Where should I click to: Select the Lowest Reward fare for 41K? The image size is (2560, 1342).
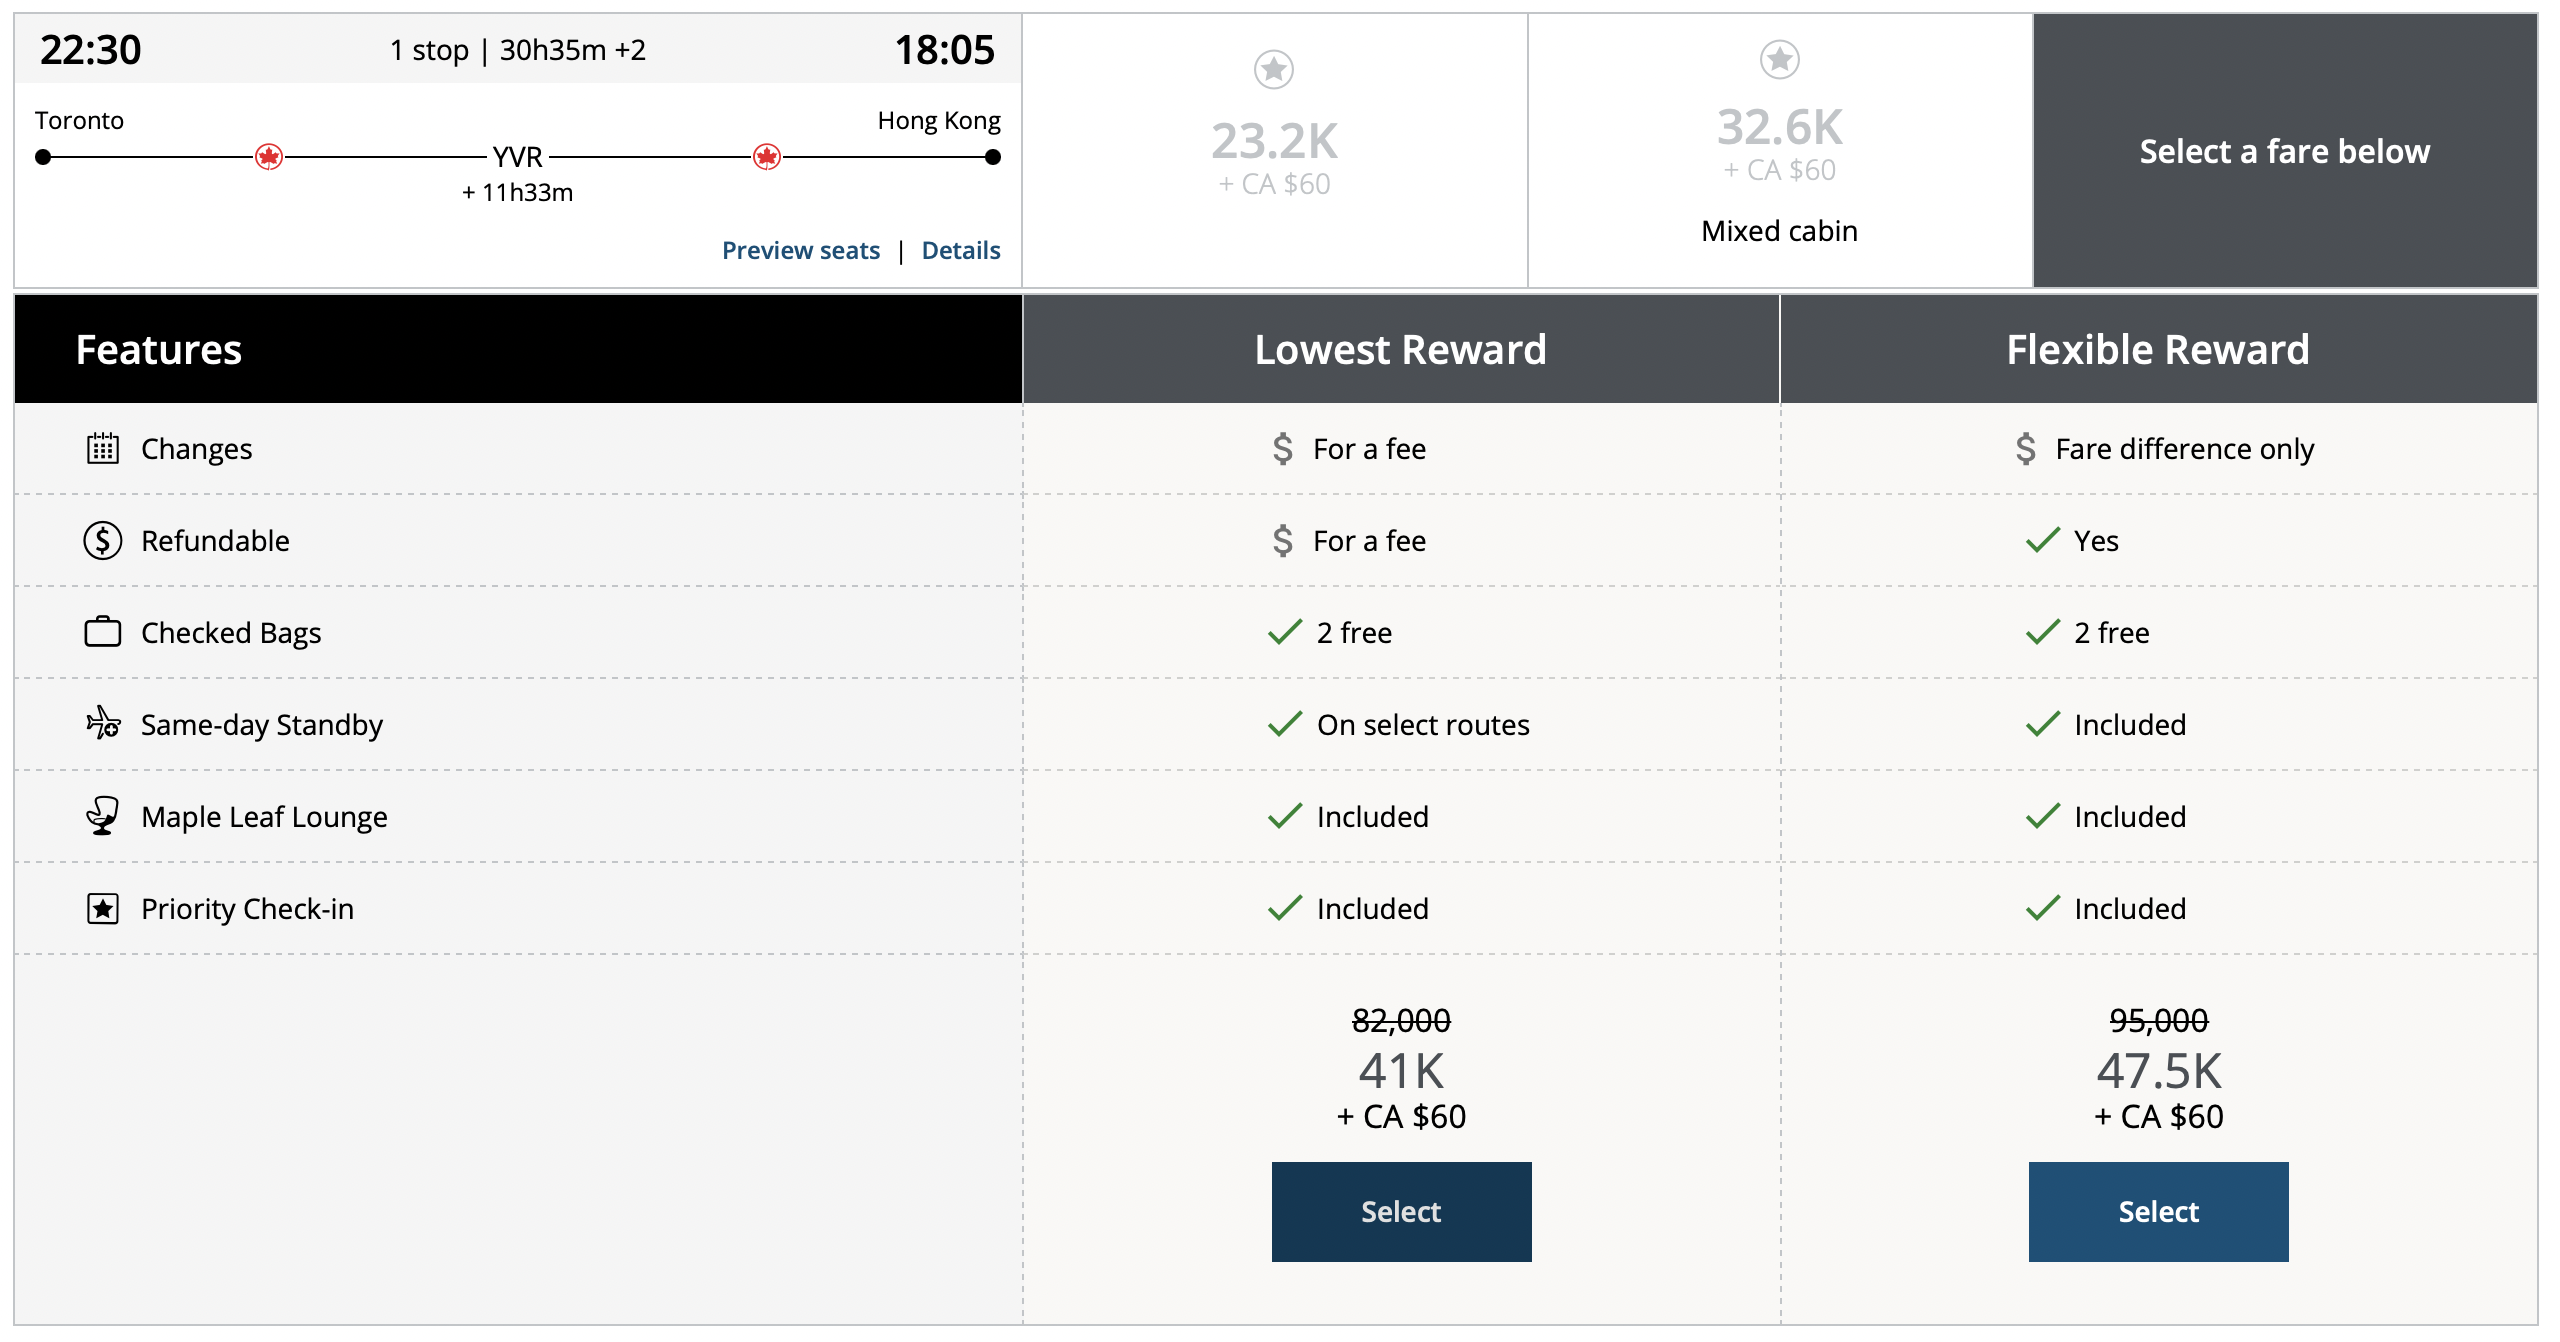pos(1401,1211)
